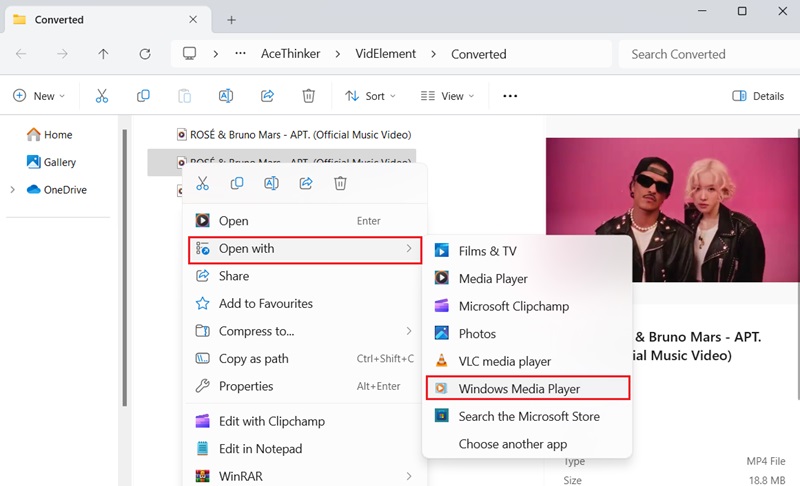Image resolution: width=800 pixels, height=486 pixels.
Task: Choose VLC media player
Action: click(x=527, y=361)
